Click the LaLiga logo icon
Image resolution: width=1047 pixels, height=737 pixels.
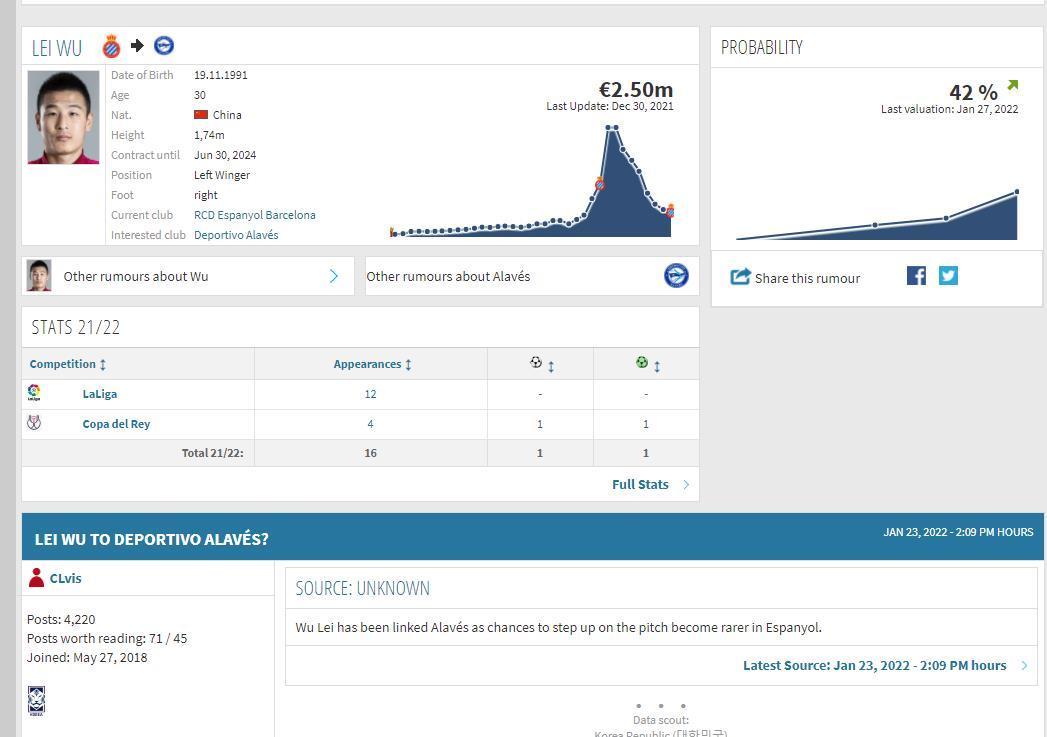coord(34,393)
